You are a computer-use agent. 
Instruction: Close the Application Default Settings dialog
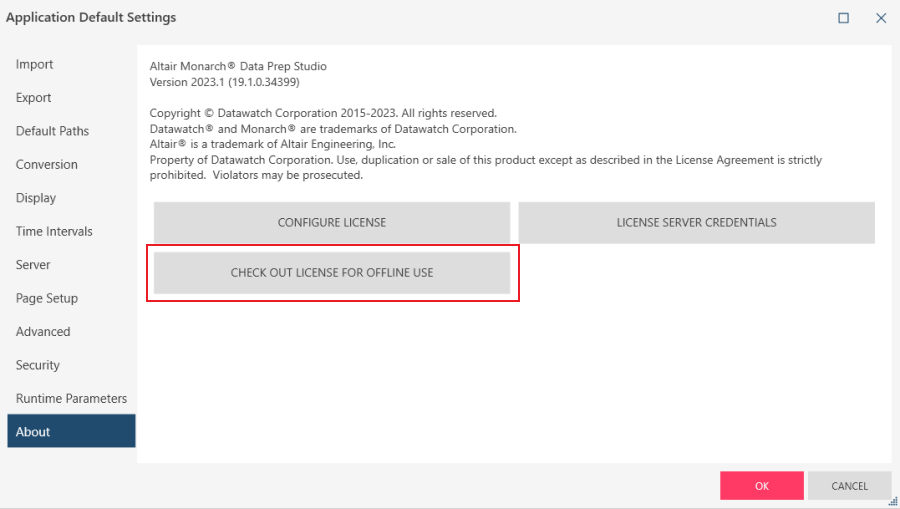881,18
